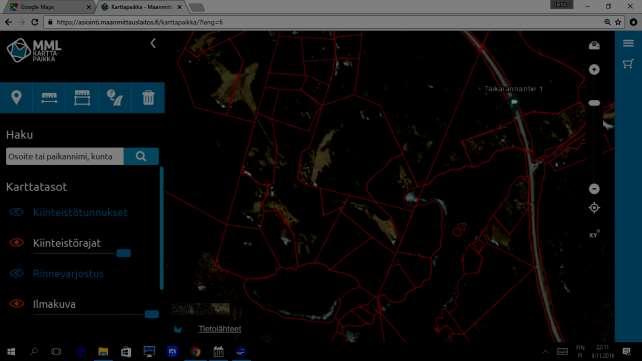Select the location marker pin tool
Viewport: 642px width, 361px height.
(16, 97)
